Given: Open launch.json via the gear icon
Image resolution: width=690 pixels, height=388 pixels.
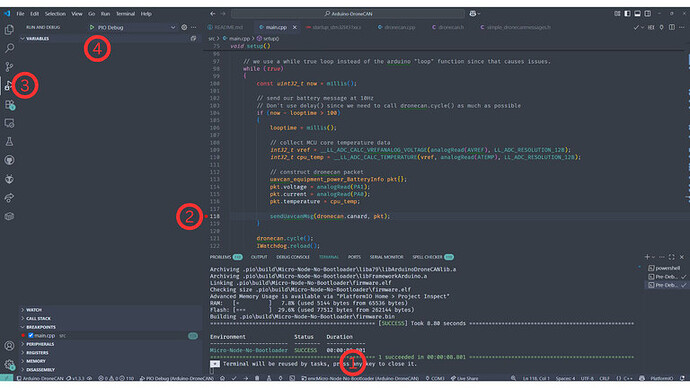Looking at the screenshot, I should coord(184,27).
